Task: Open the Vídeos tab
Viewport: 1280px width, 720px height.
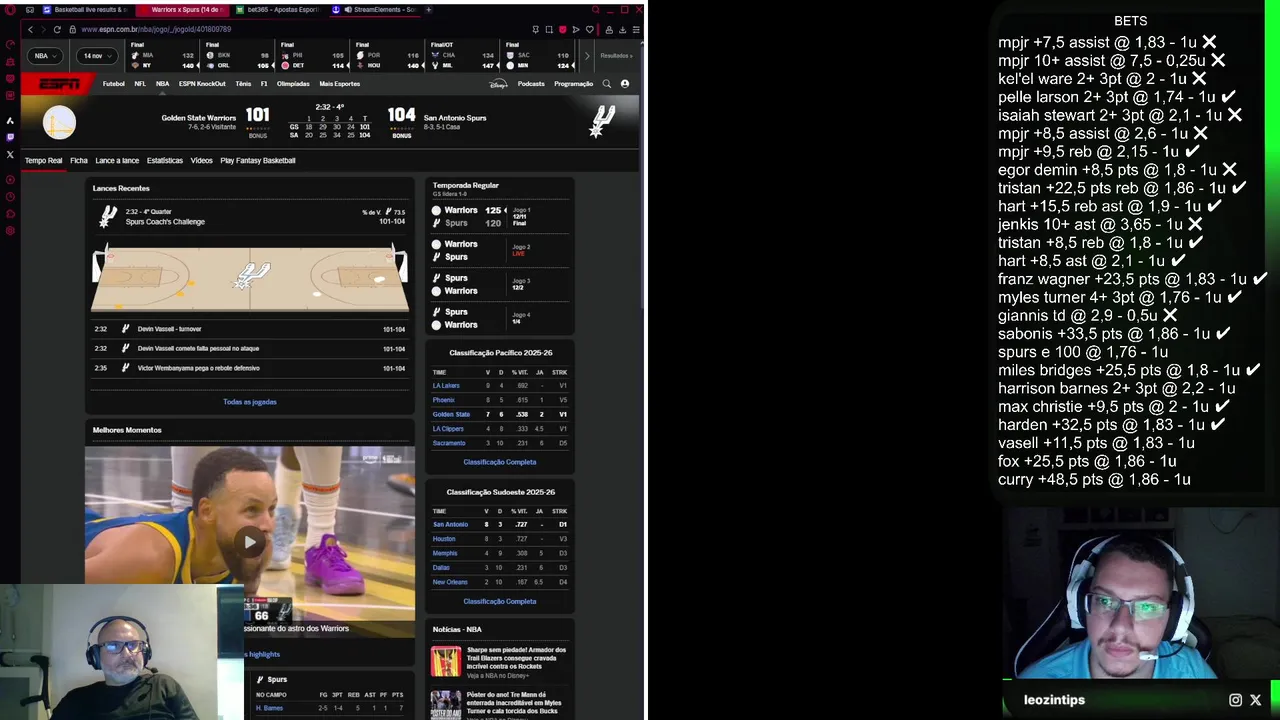Action: [202, 160]
